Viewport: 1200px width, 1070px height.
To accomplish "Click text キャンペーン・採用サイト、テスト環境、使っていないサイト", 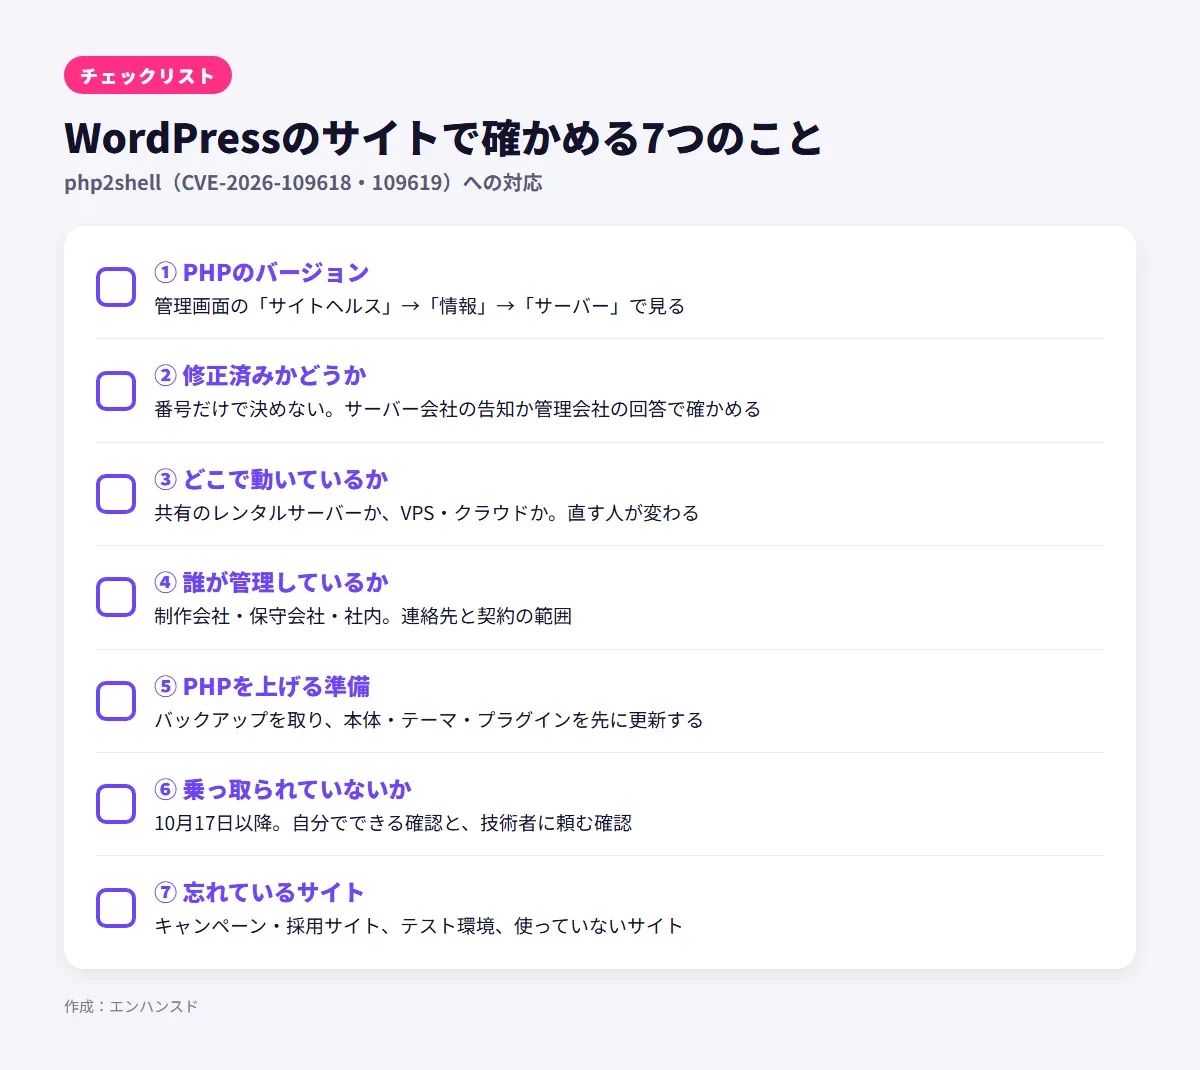I will tap(419, 926).
